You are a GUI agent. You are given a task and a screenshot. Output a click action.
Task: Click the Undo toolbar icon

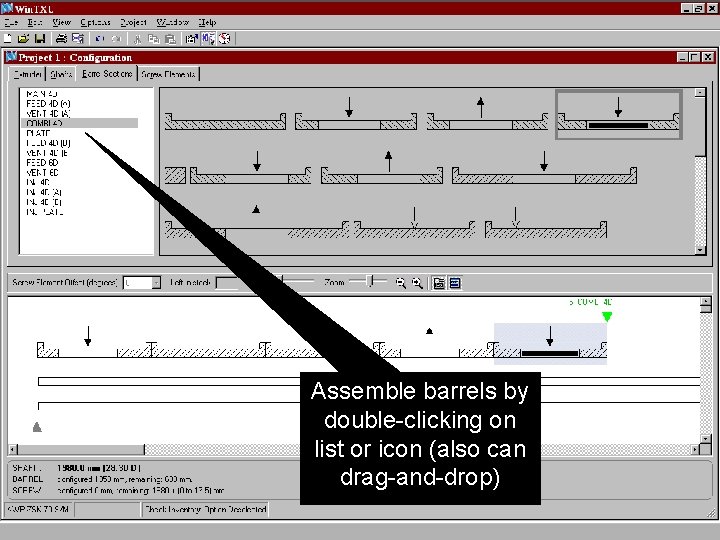pyautogui.click(x=100, y=39)
